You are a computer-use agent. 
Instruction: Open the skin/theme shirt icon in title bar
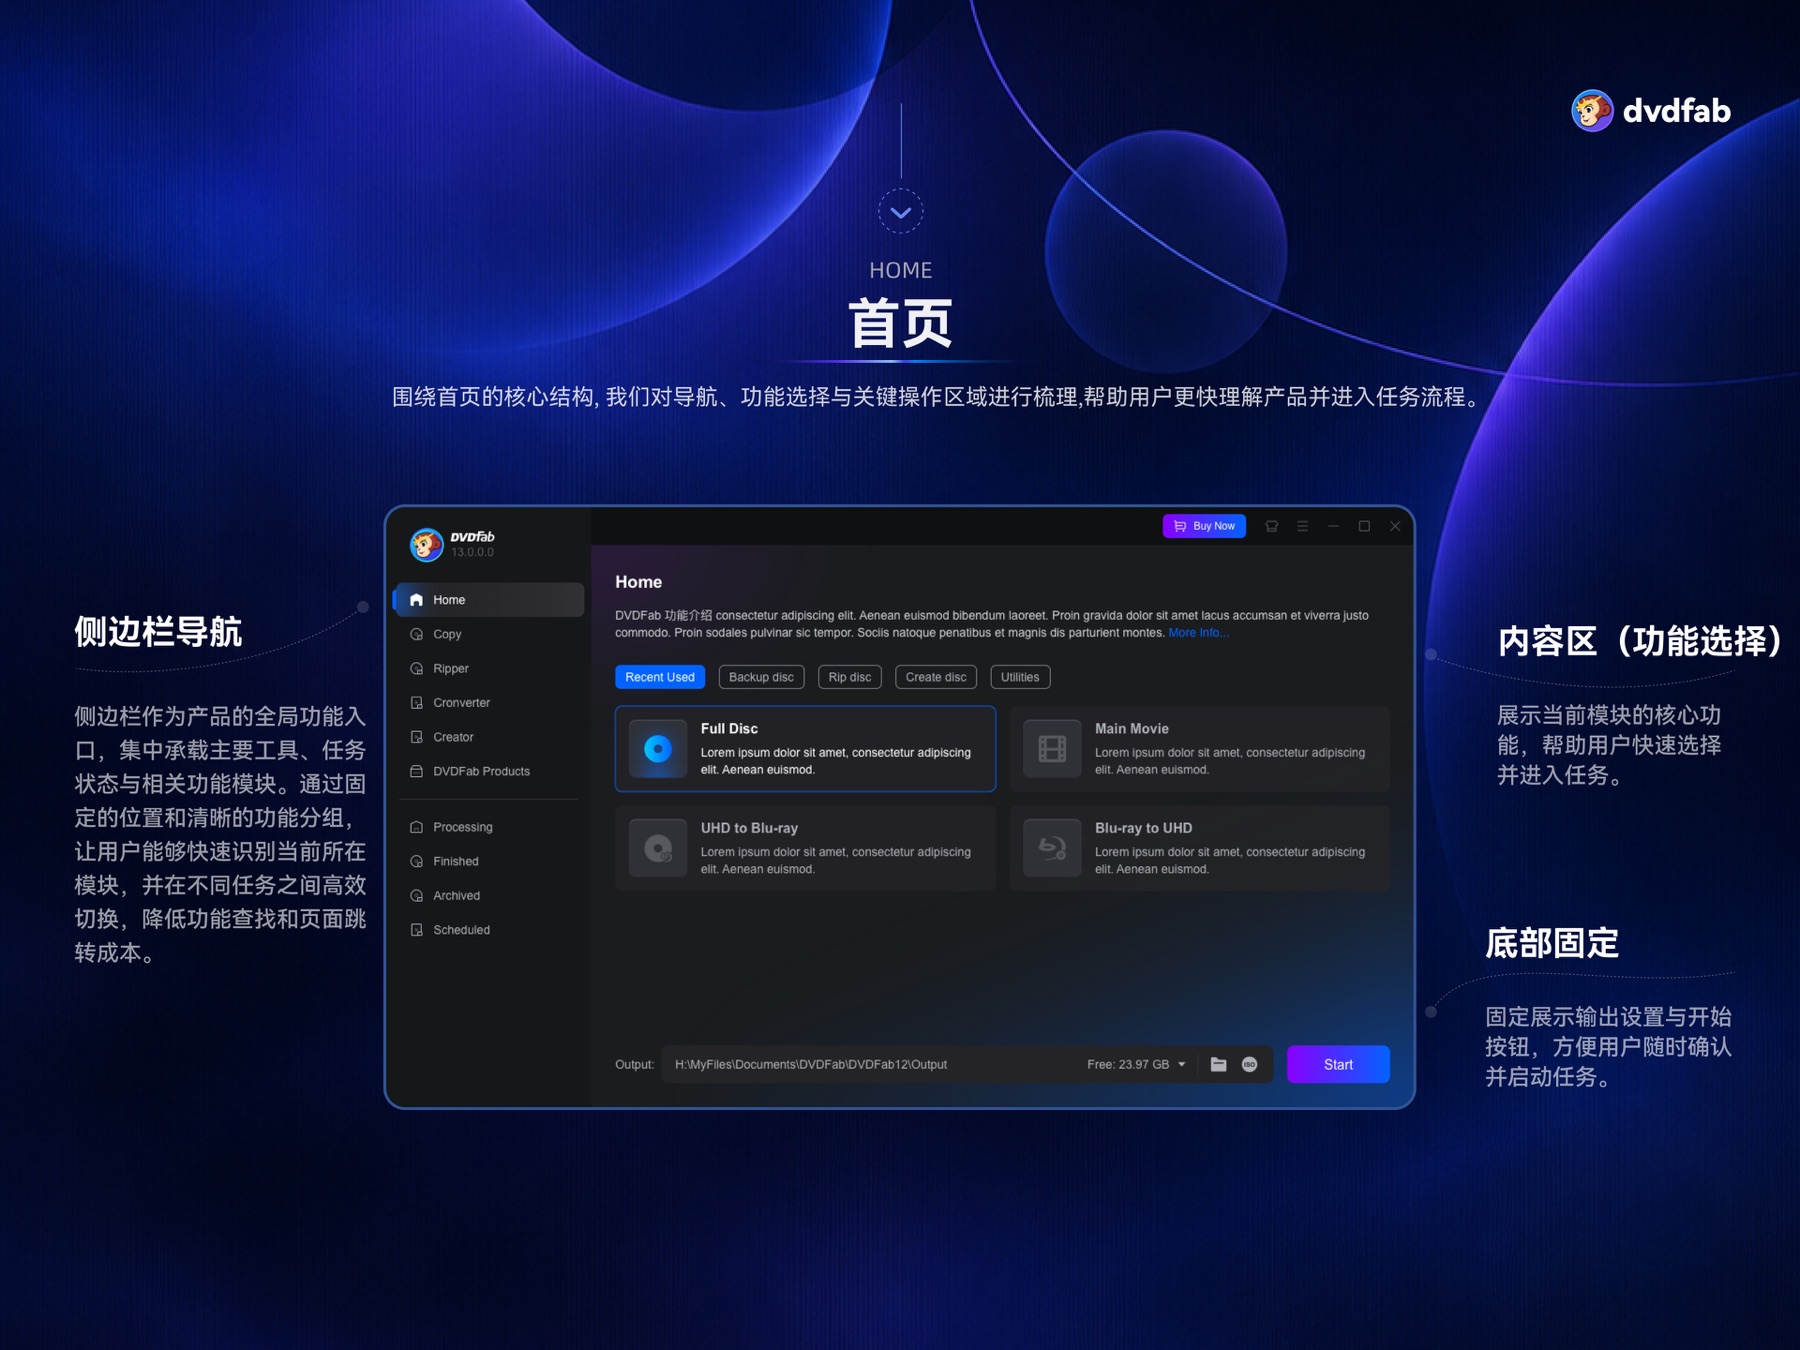coord(1272,526)
